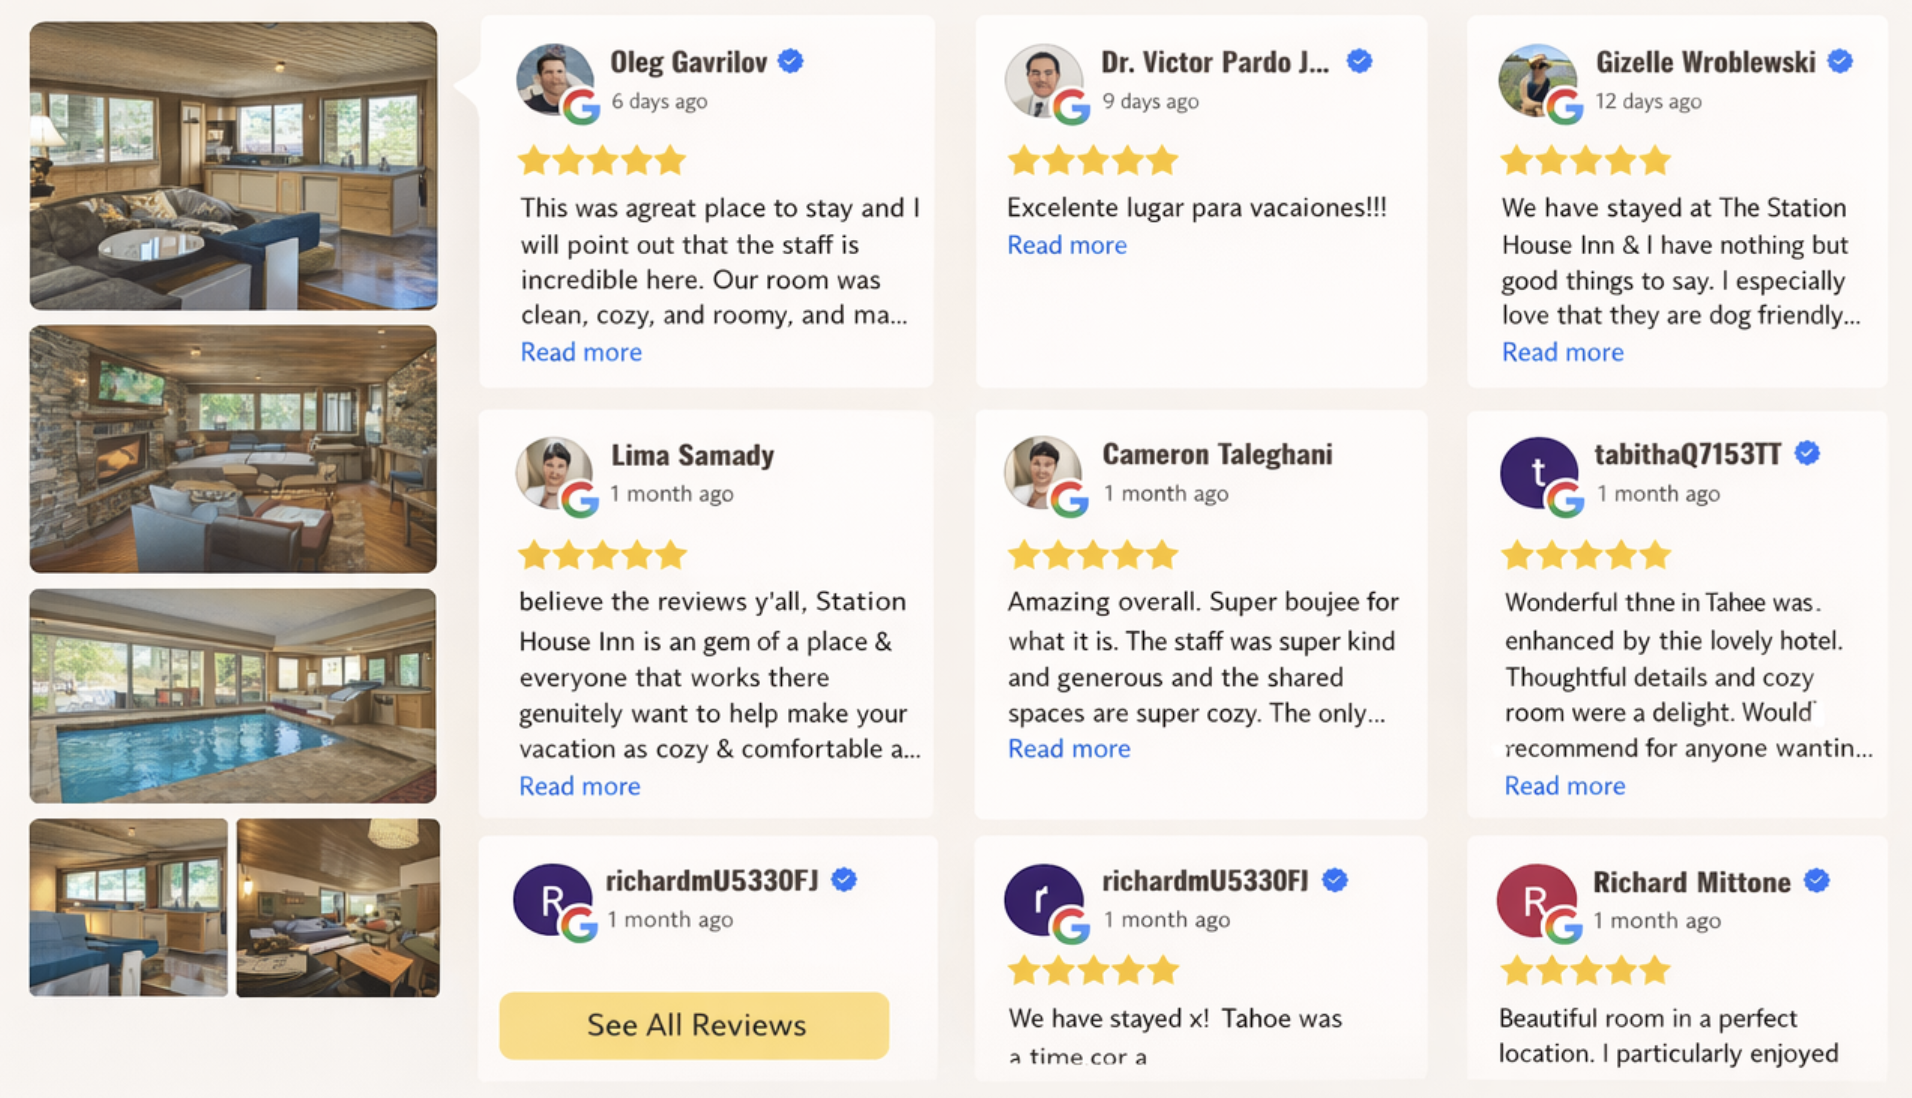
Task: Expand Gizelle Wroblewski's review with Read more
Action: coord(1562,352)
